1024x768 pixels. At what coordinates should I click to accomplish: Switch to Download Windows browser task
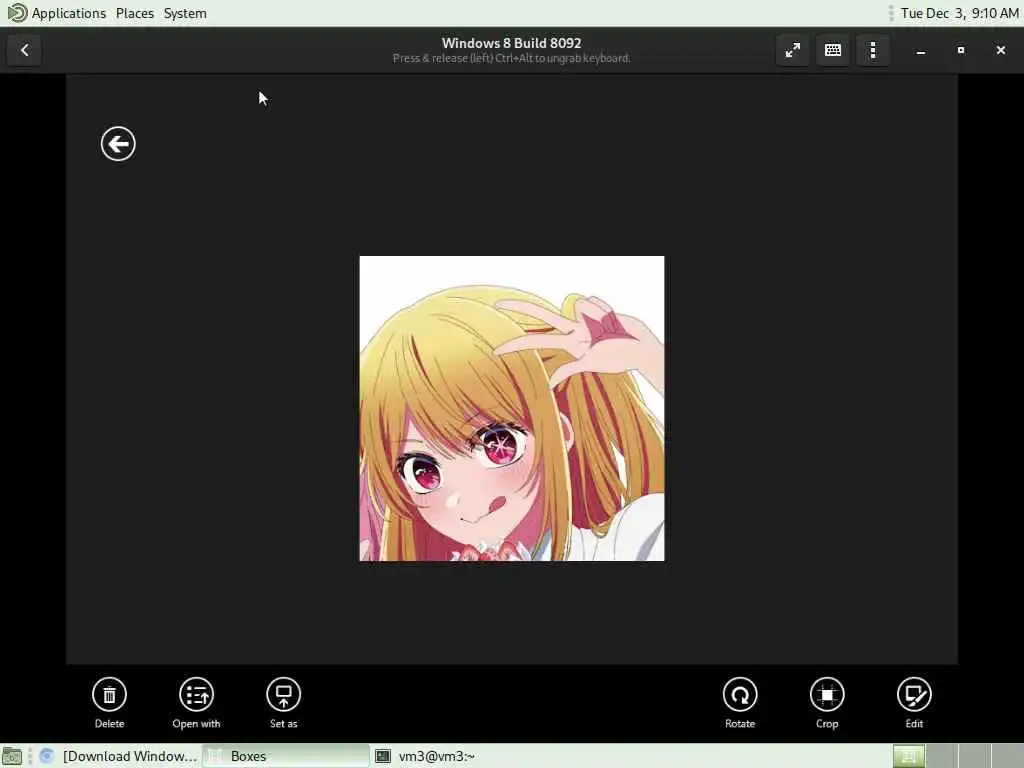click(x=118, y=756)
